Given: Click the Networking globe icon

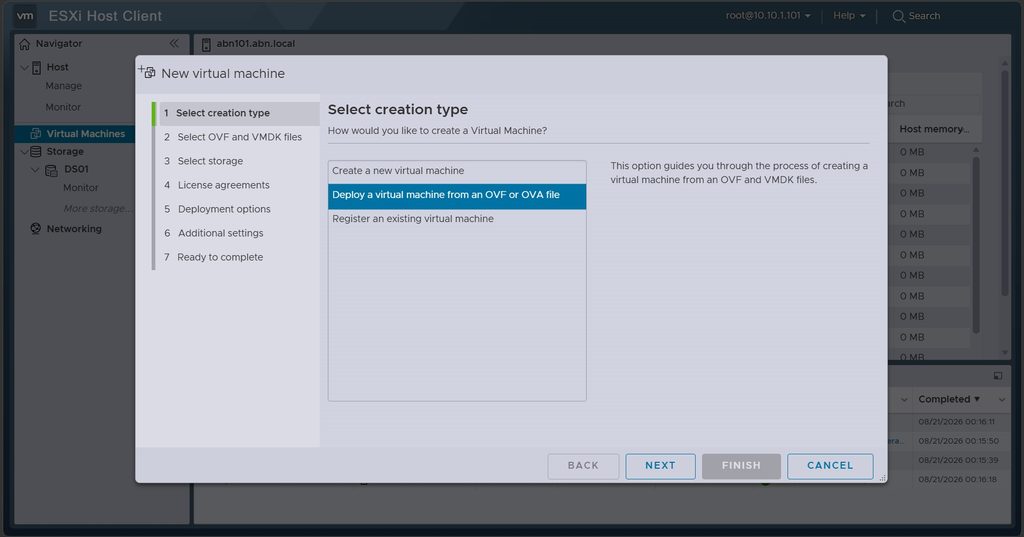Looking at the screenshot, I should (x=36, y=229).
